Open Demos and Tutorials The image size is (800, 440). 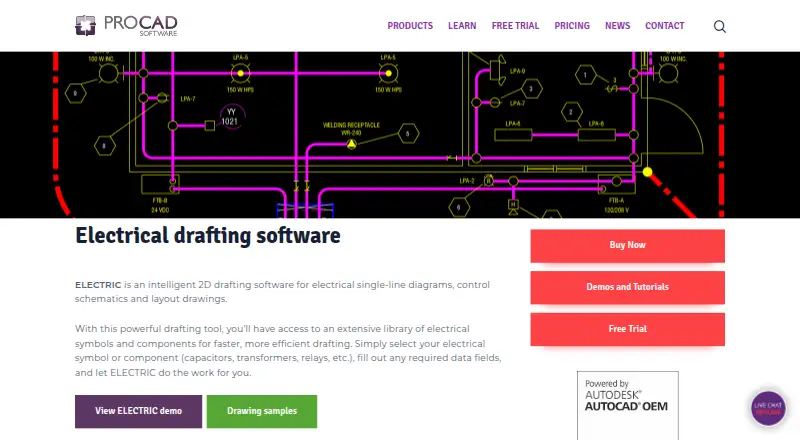click(x=628, y=287)
